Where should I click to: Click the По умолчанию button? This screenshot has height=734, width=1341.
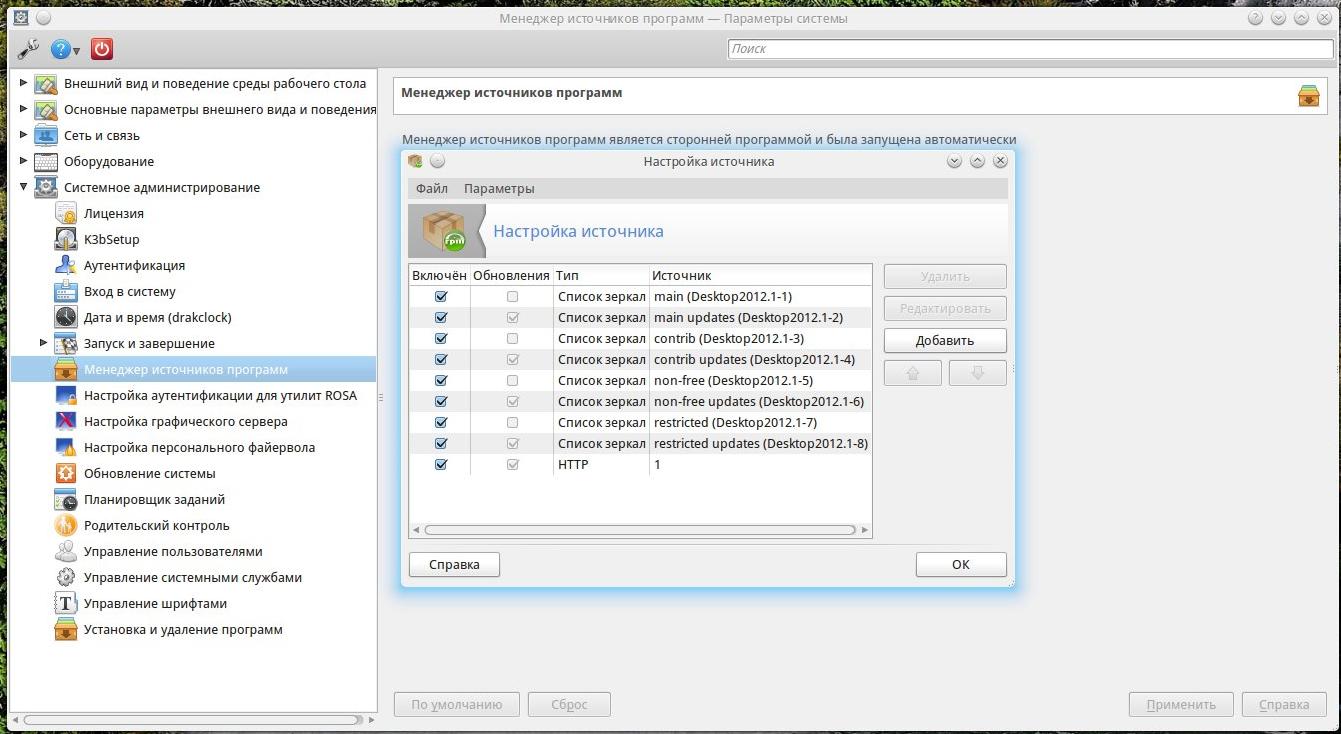pyautogui.click(x=457, y=705)
